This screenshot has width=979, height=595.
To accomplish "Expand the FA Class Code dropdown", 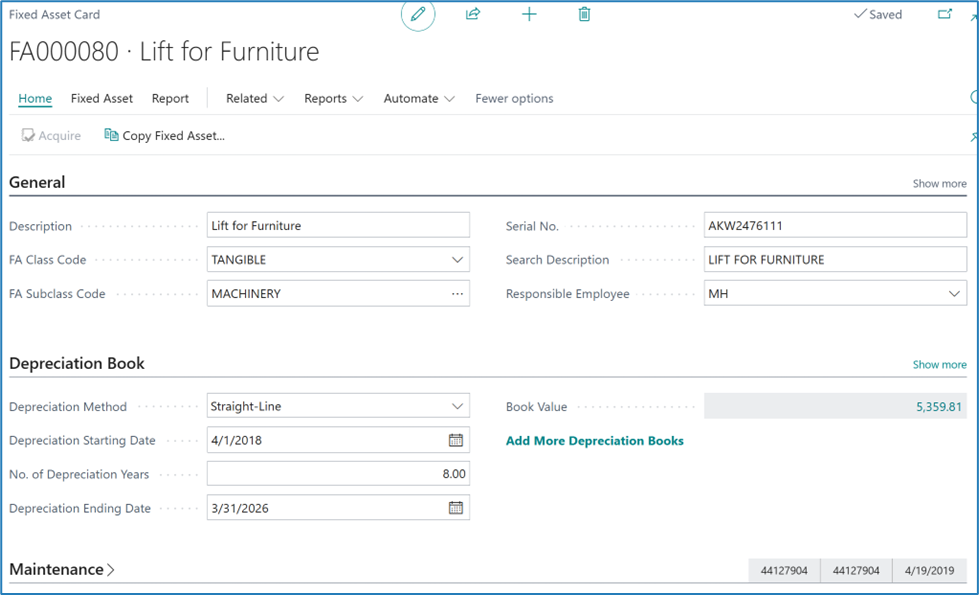I will coord(458,260).
